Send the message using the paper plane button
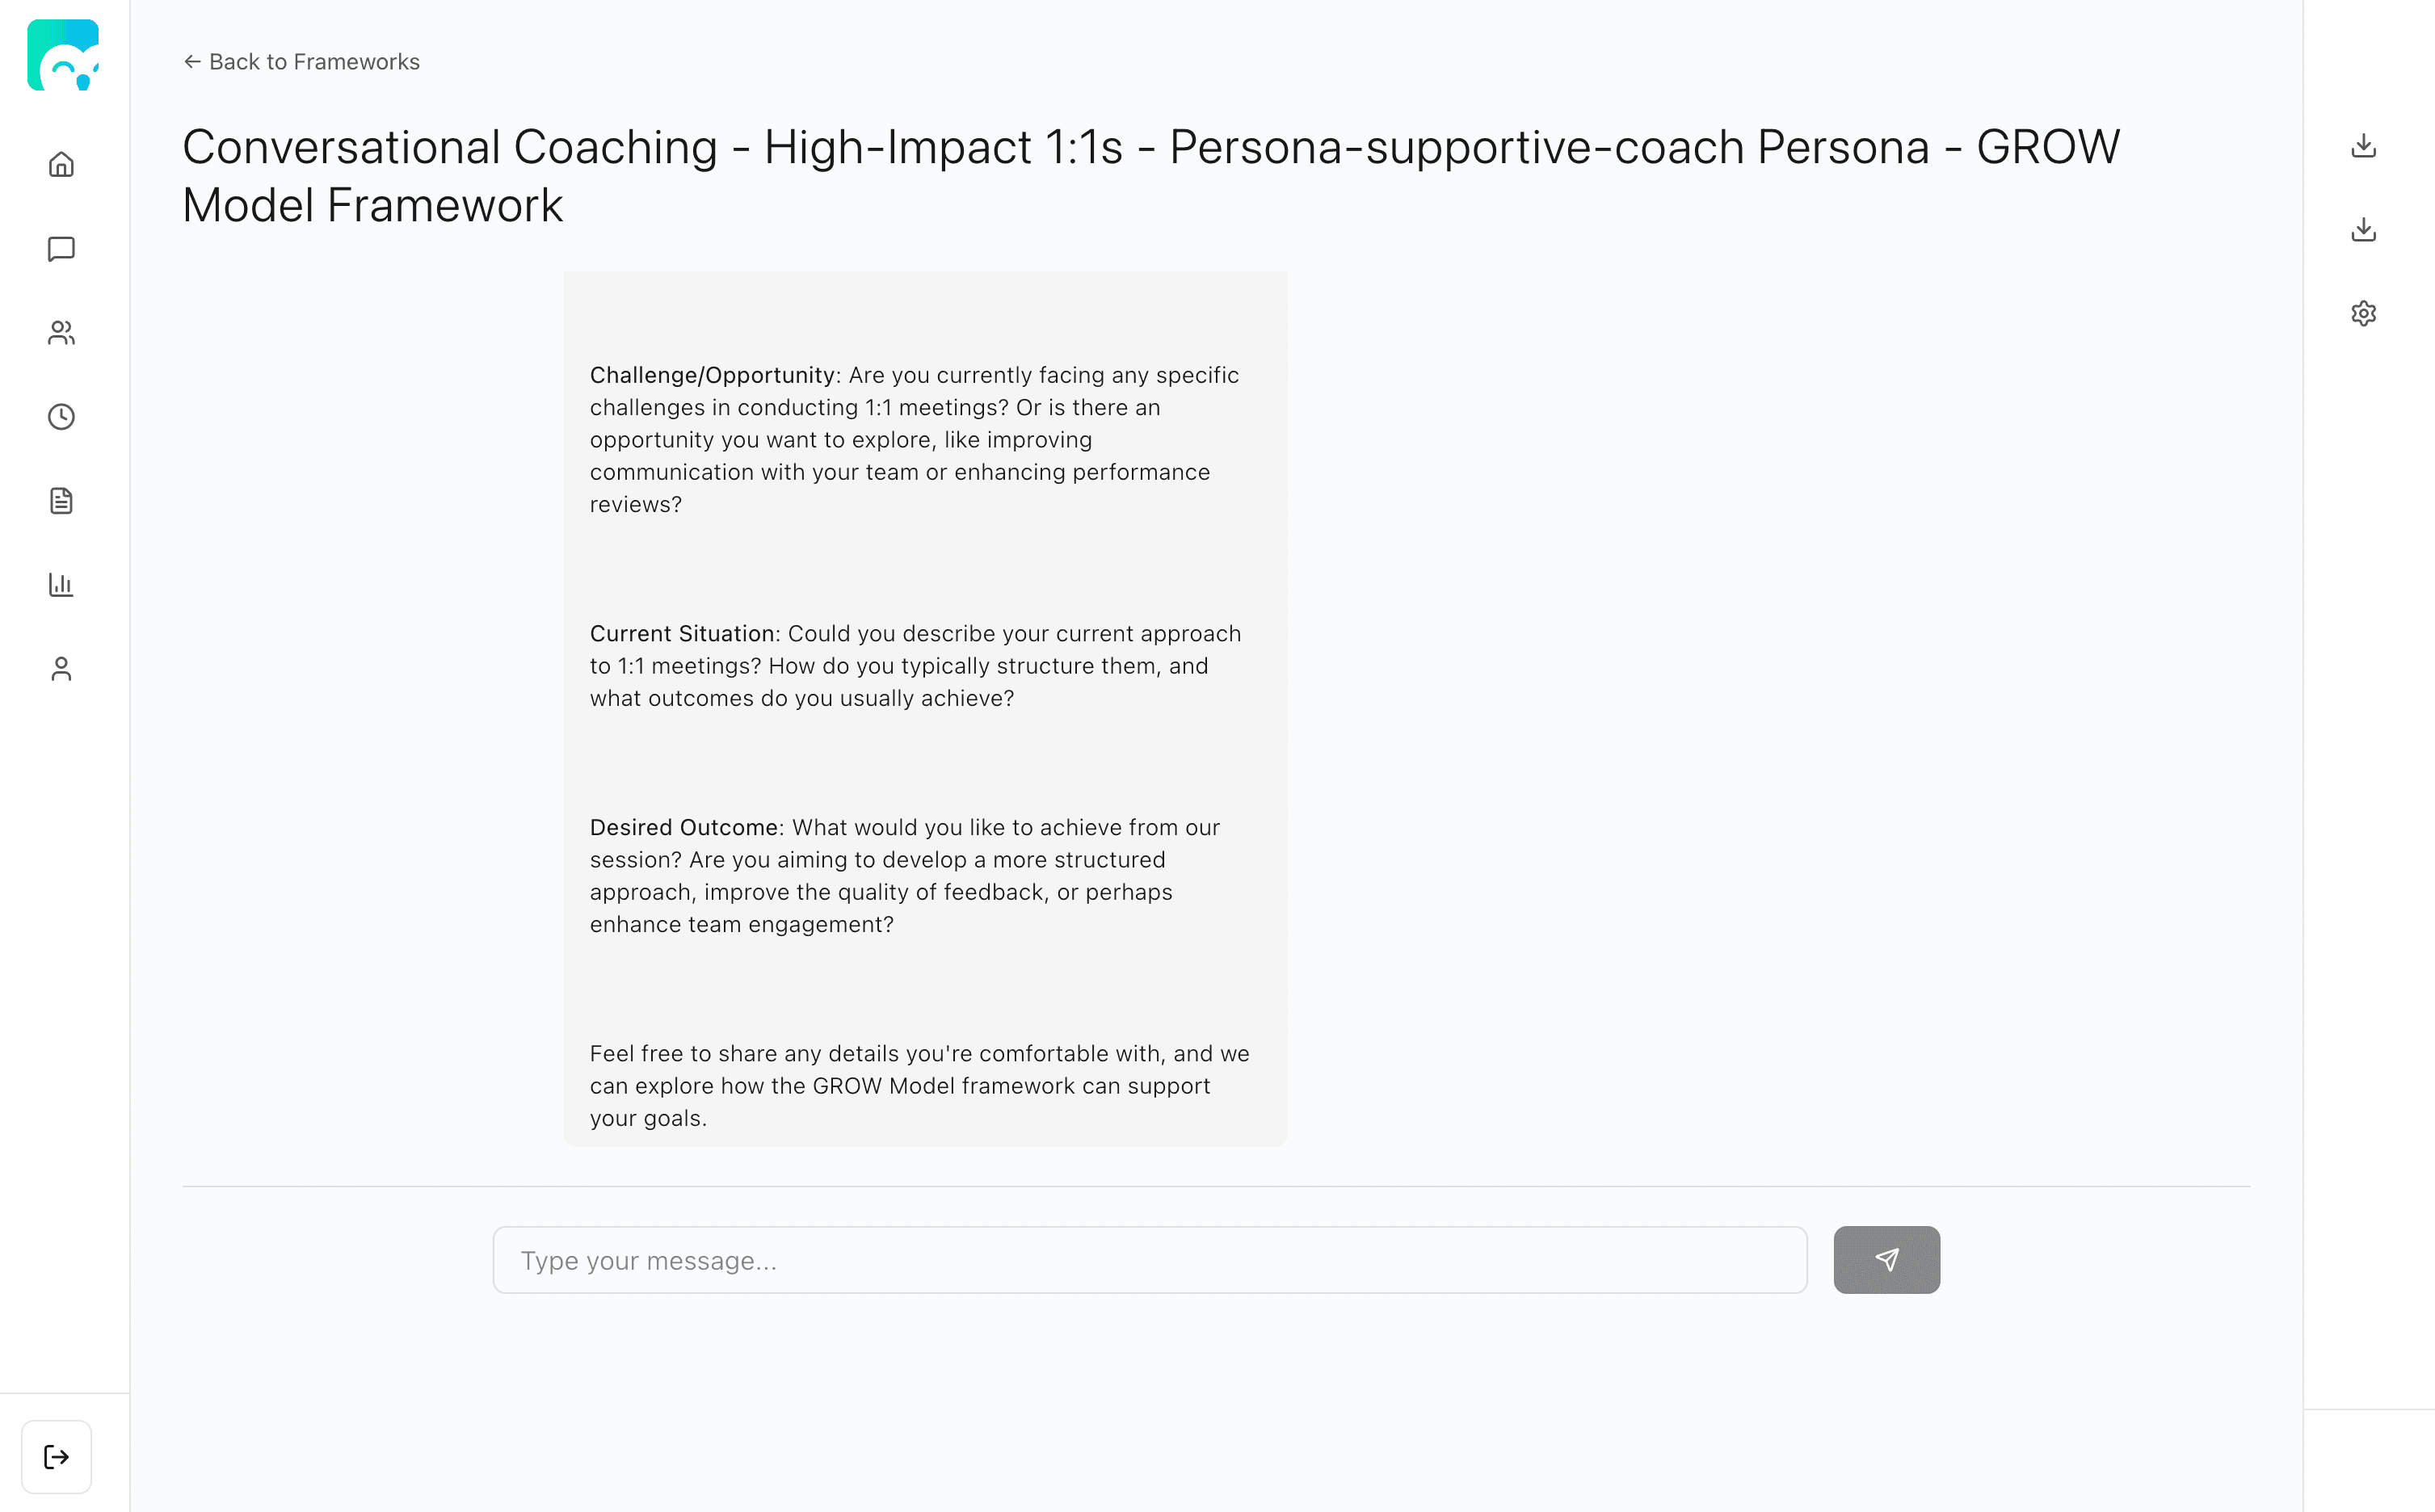Viewport: 2435px width, 1512px height. click(1885, 1260)
